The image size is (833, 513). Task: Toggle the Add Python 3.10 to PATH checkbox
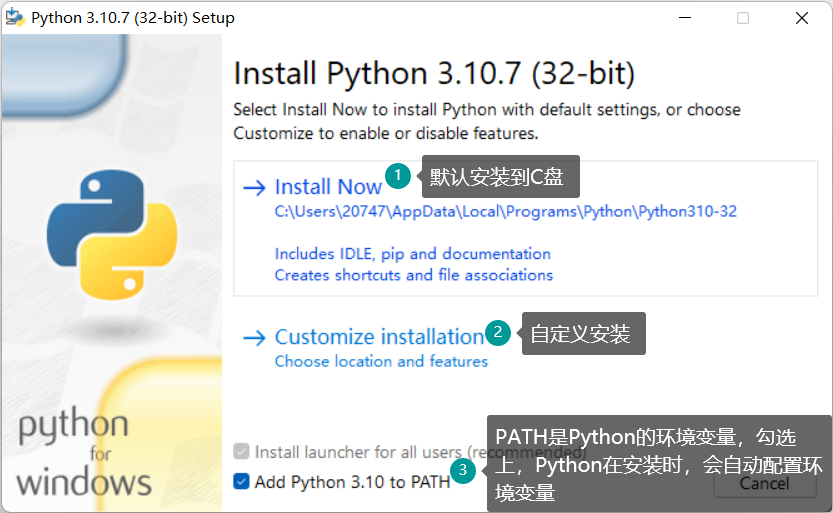pyautogui.click(x=241, y=482)
